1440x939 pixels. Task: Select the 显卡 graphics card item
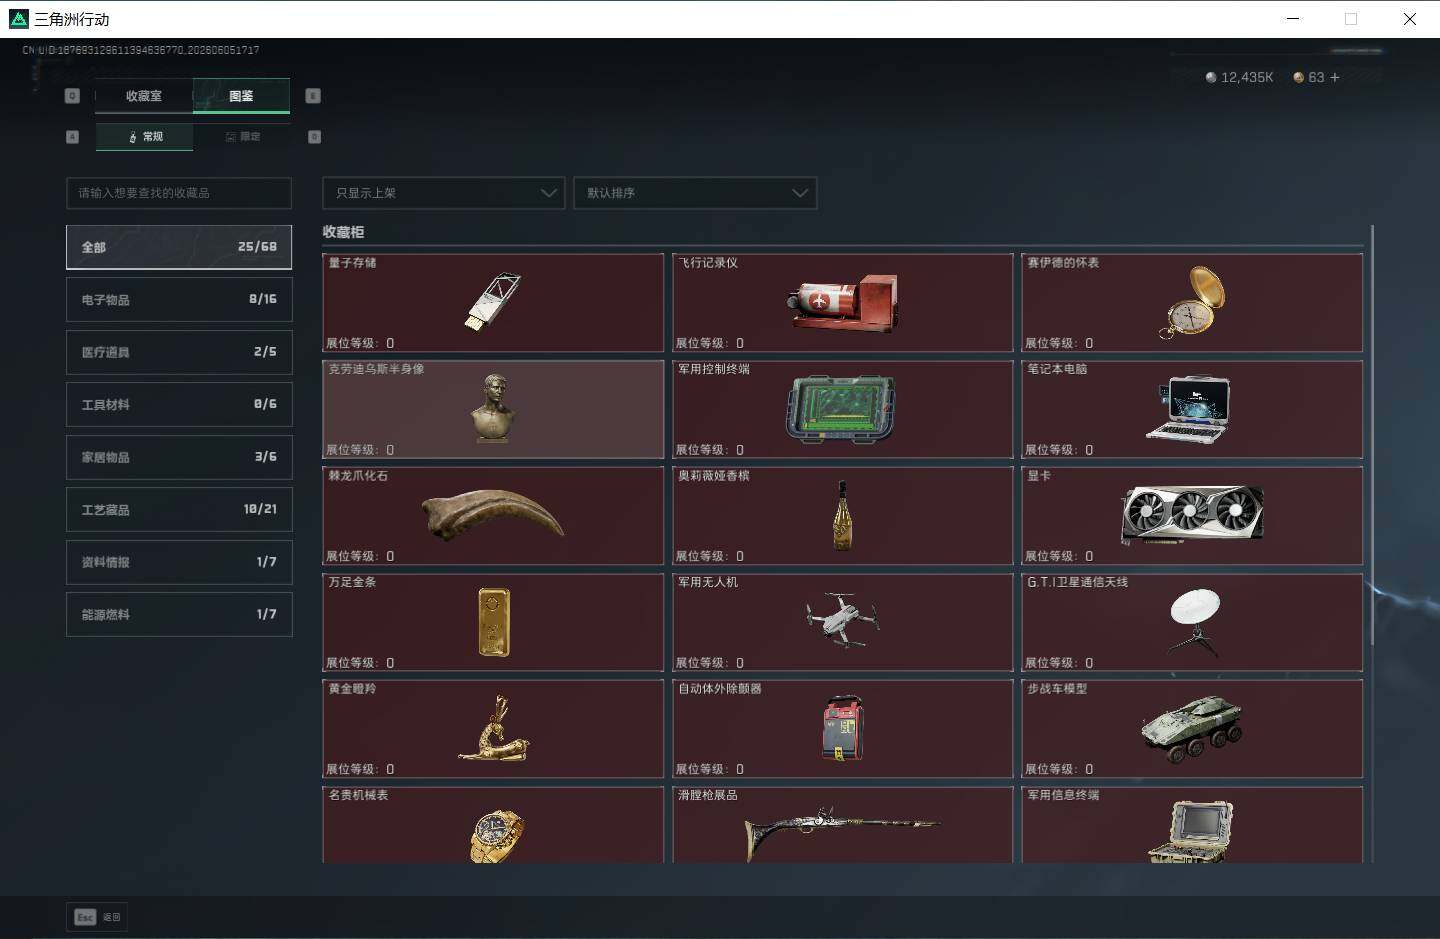(x=1192, y=515)
